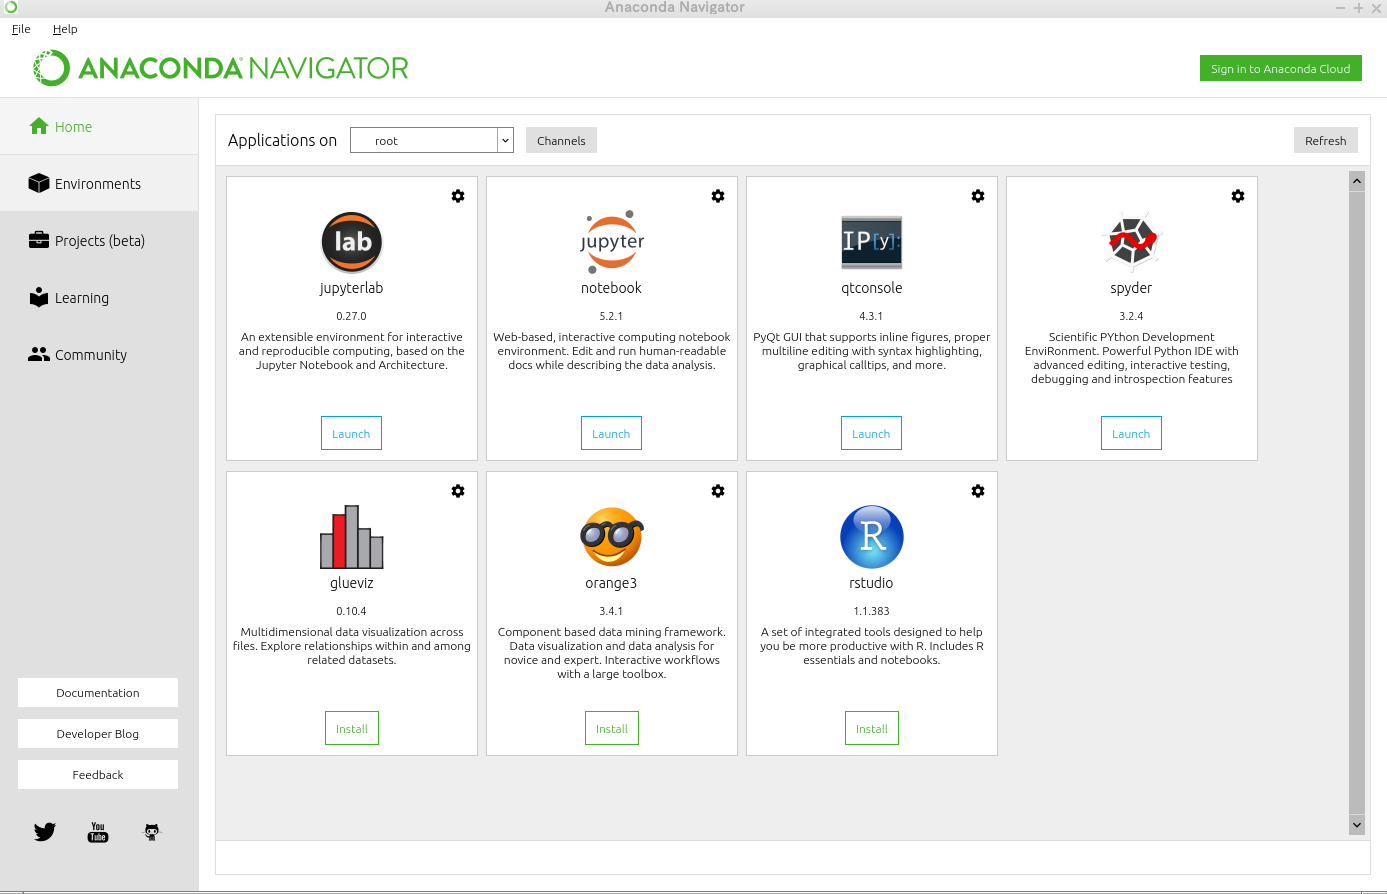Viewport: 1387px width, 894px height.
Task: Install rstudio
Action: coord(872,728)
